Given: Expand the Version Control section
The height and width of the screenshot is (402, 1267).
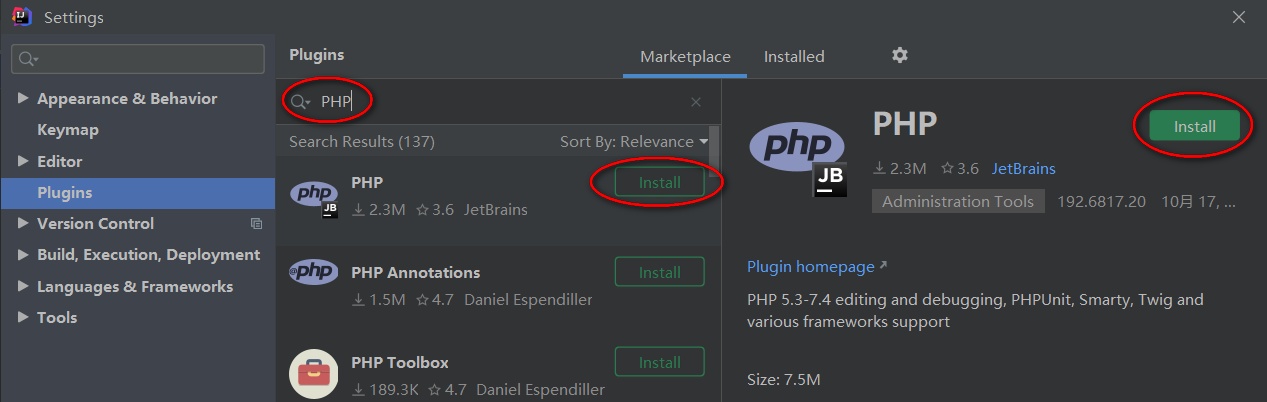Looking at the screenshot, I should (23, 224).
